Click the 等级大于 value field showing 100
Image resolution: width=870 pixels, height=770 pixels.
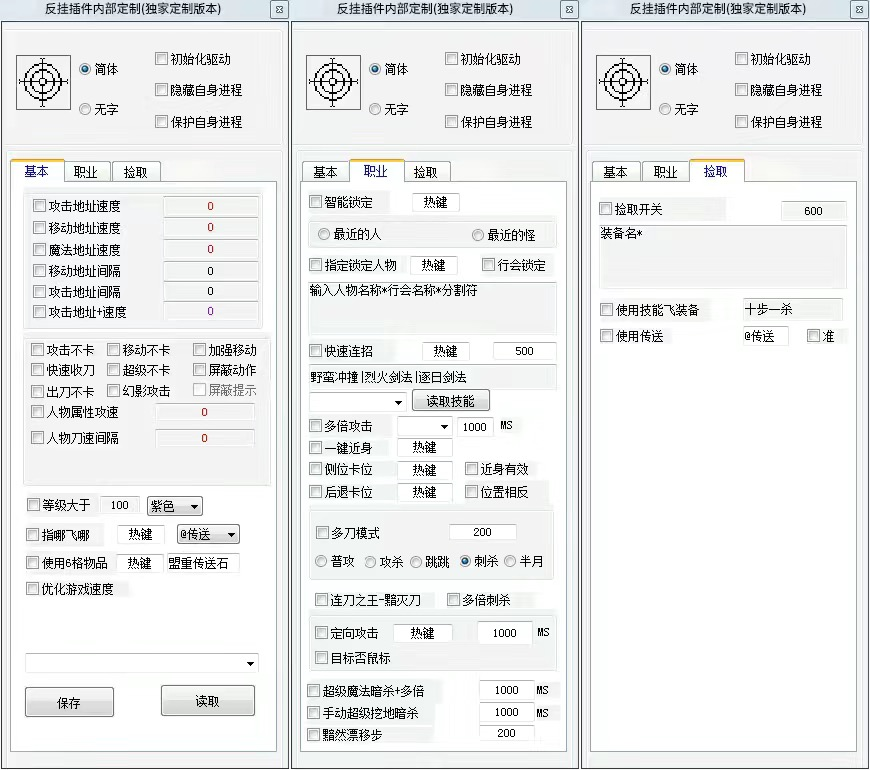coord(119,505)
